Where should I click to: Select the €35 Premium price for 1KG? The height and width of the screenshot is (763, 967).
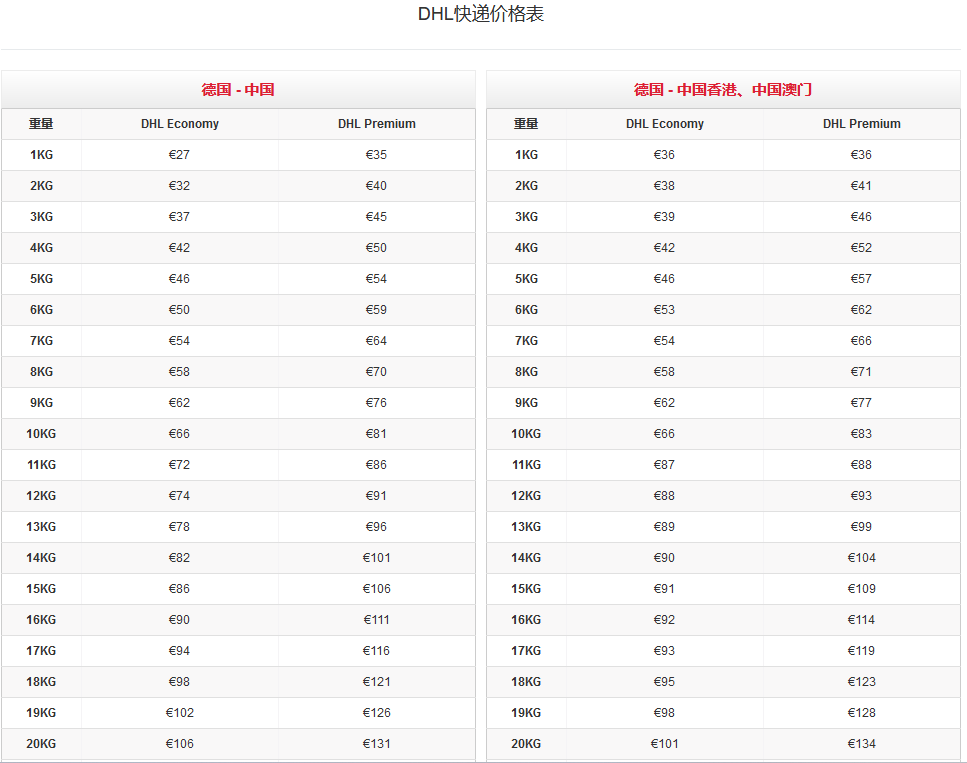click(376, 155)
